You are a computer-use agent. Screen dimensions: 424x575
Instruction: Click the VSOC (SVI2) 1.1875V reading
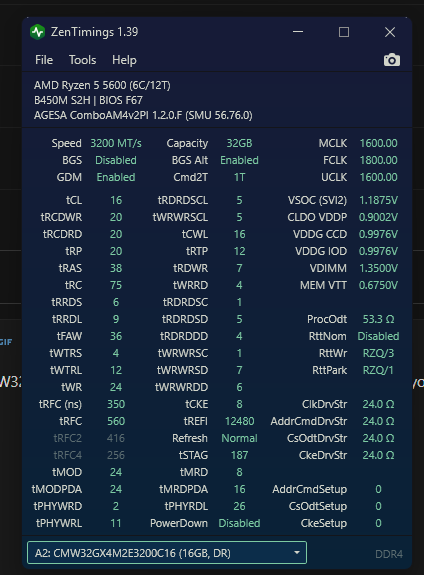tap(378, 200)
